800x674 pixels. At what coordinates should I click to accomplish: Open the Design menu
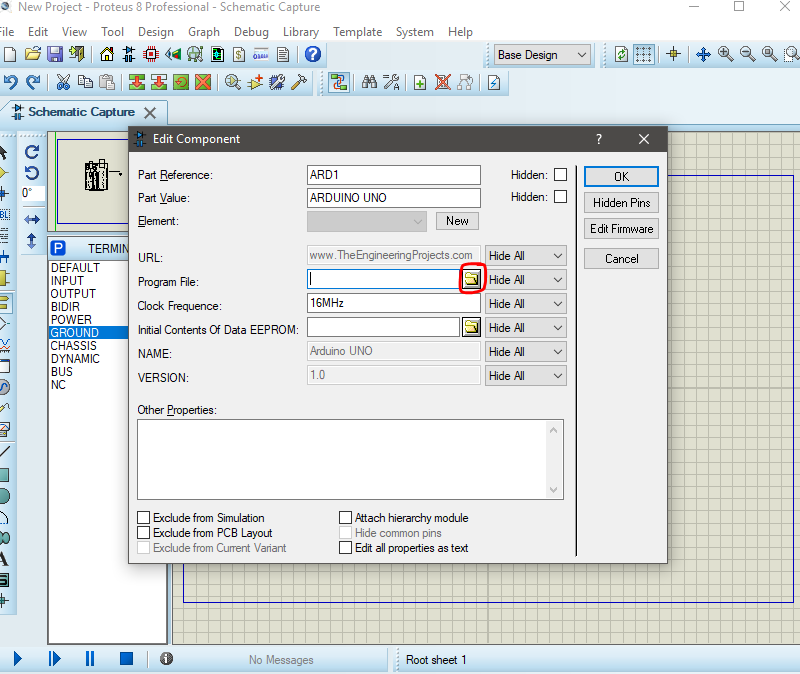156,32
